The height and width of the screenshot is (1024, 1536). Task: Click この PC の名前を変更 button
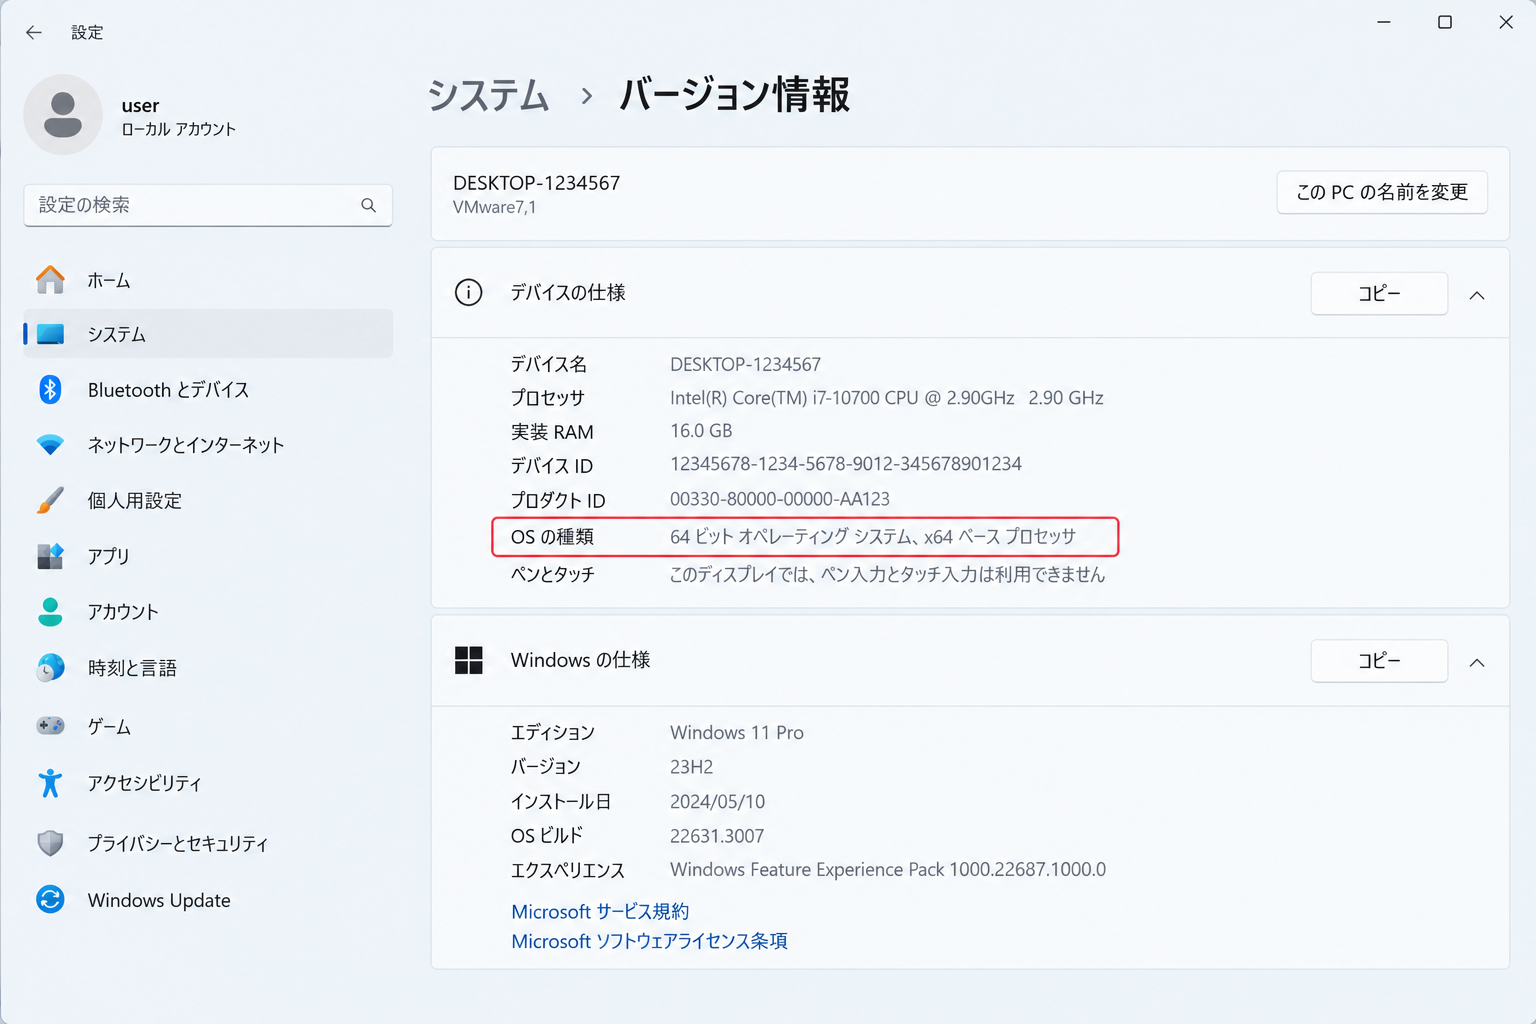click(x=1382, y=192)
